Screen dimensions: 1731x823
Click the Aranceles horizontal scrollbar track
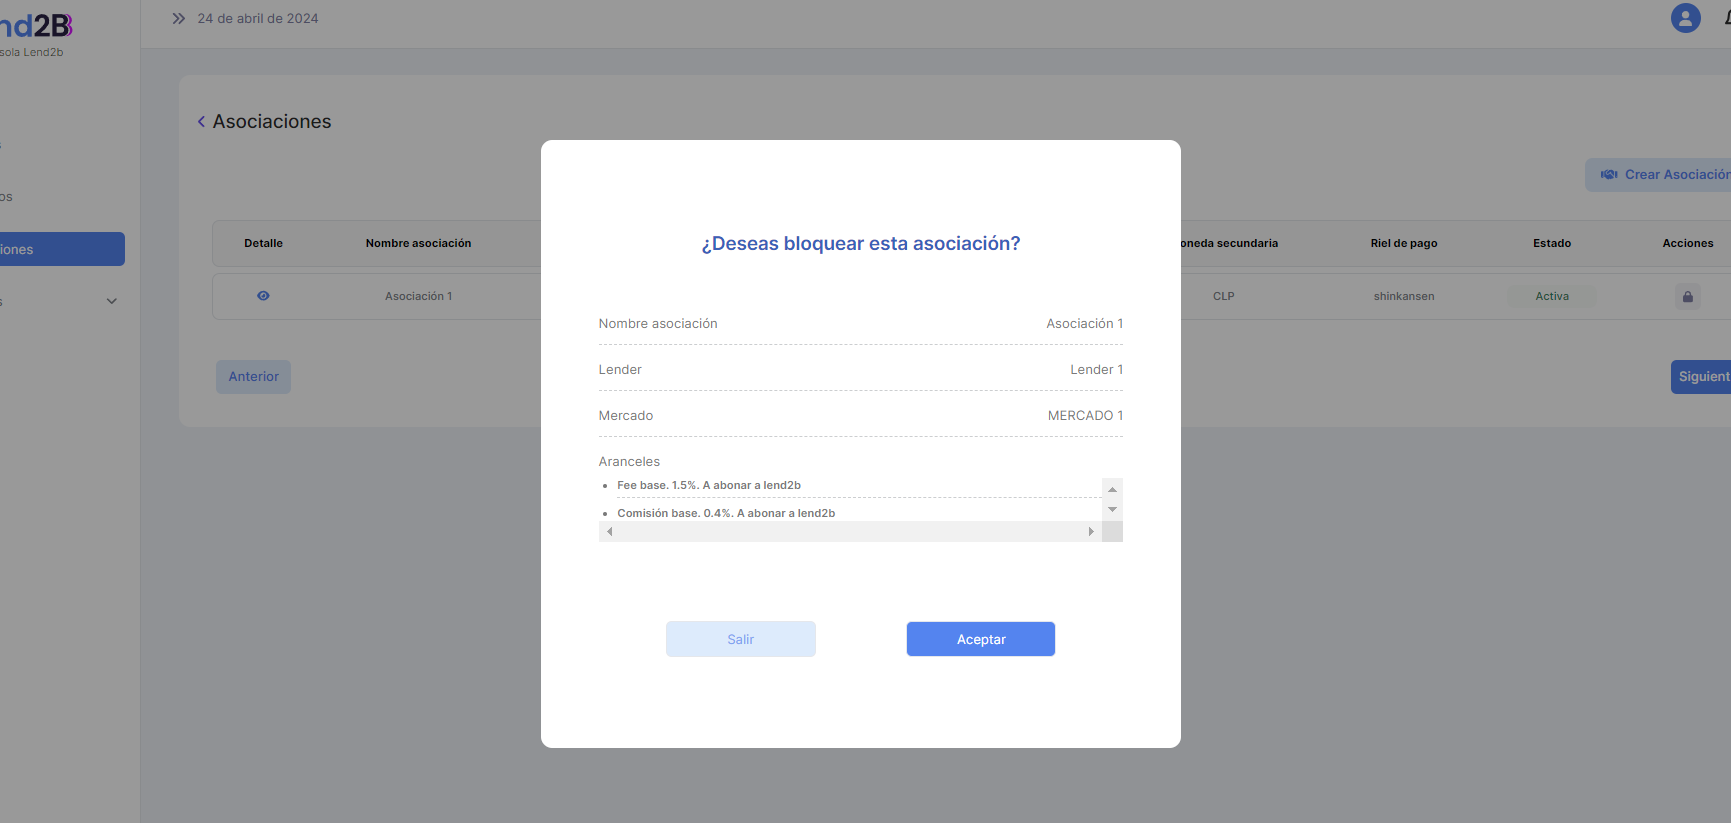(x=850, y=532)
